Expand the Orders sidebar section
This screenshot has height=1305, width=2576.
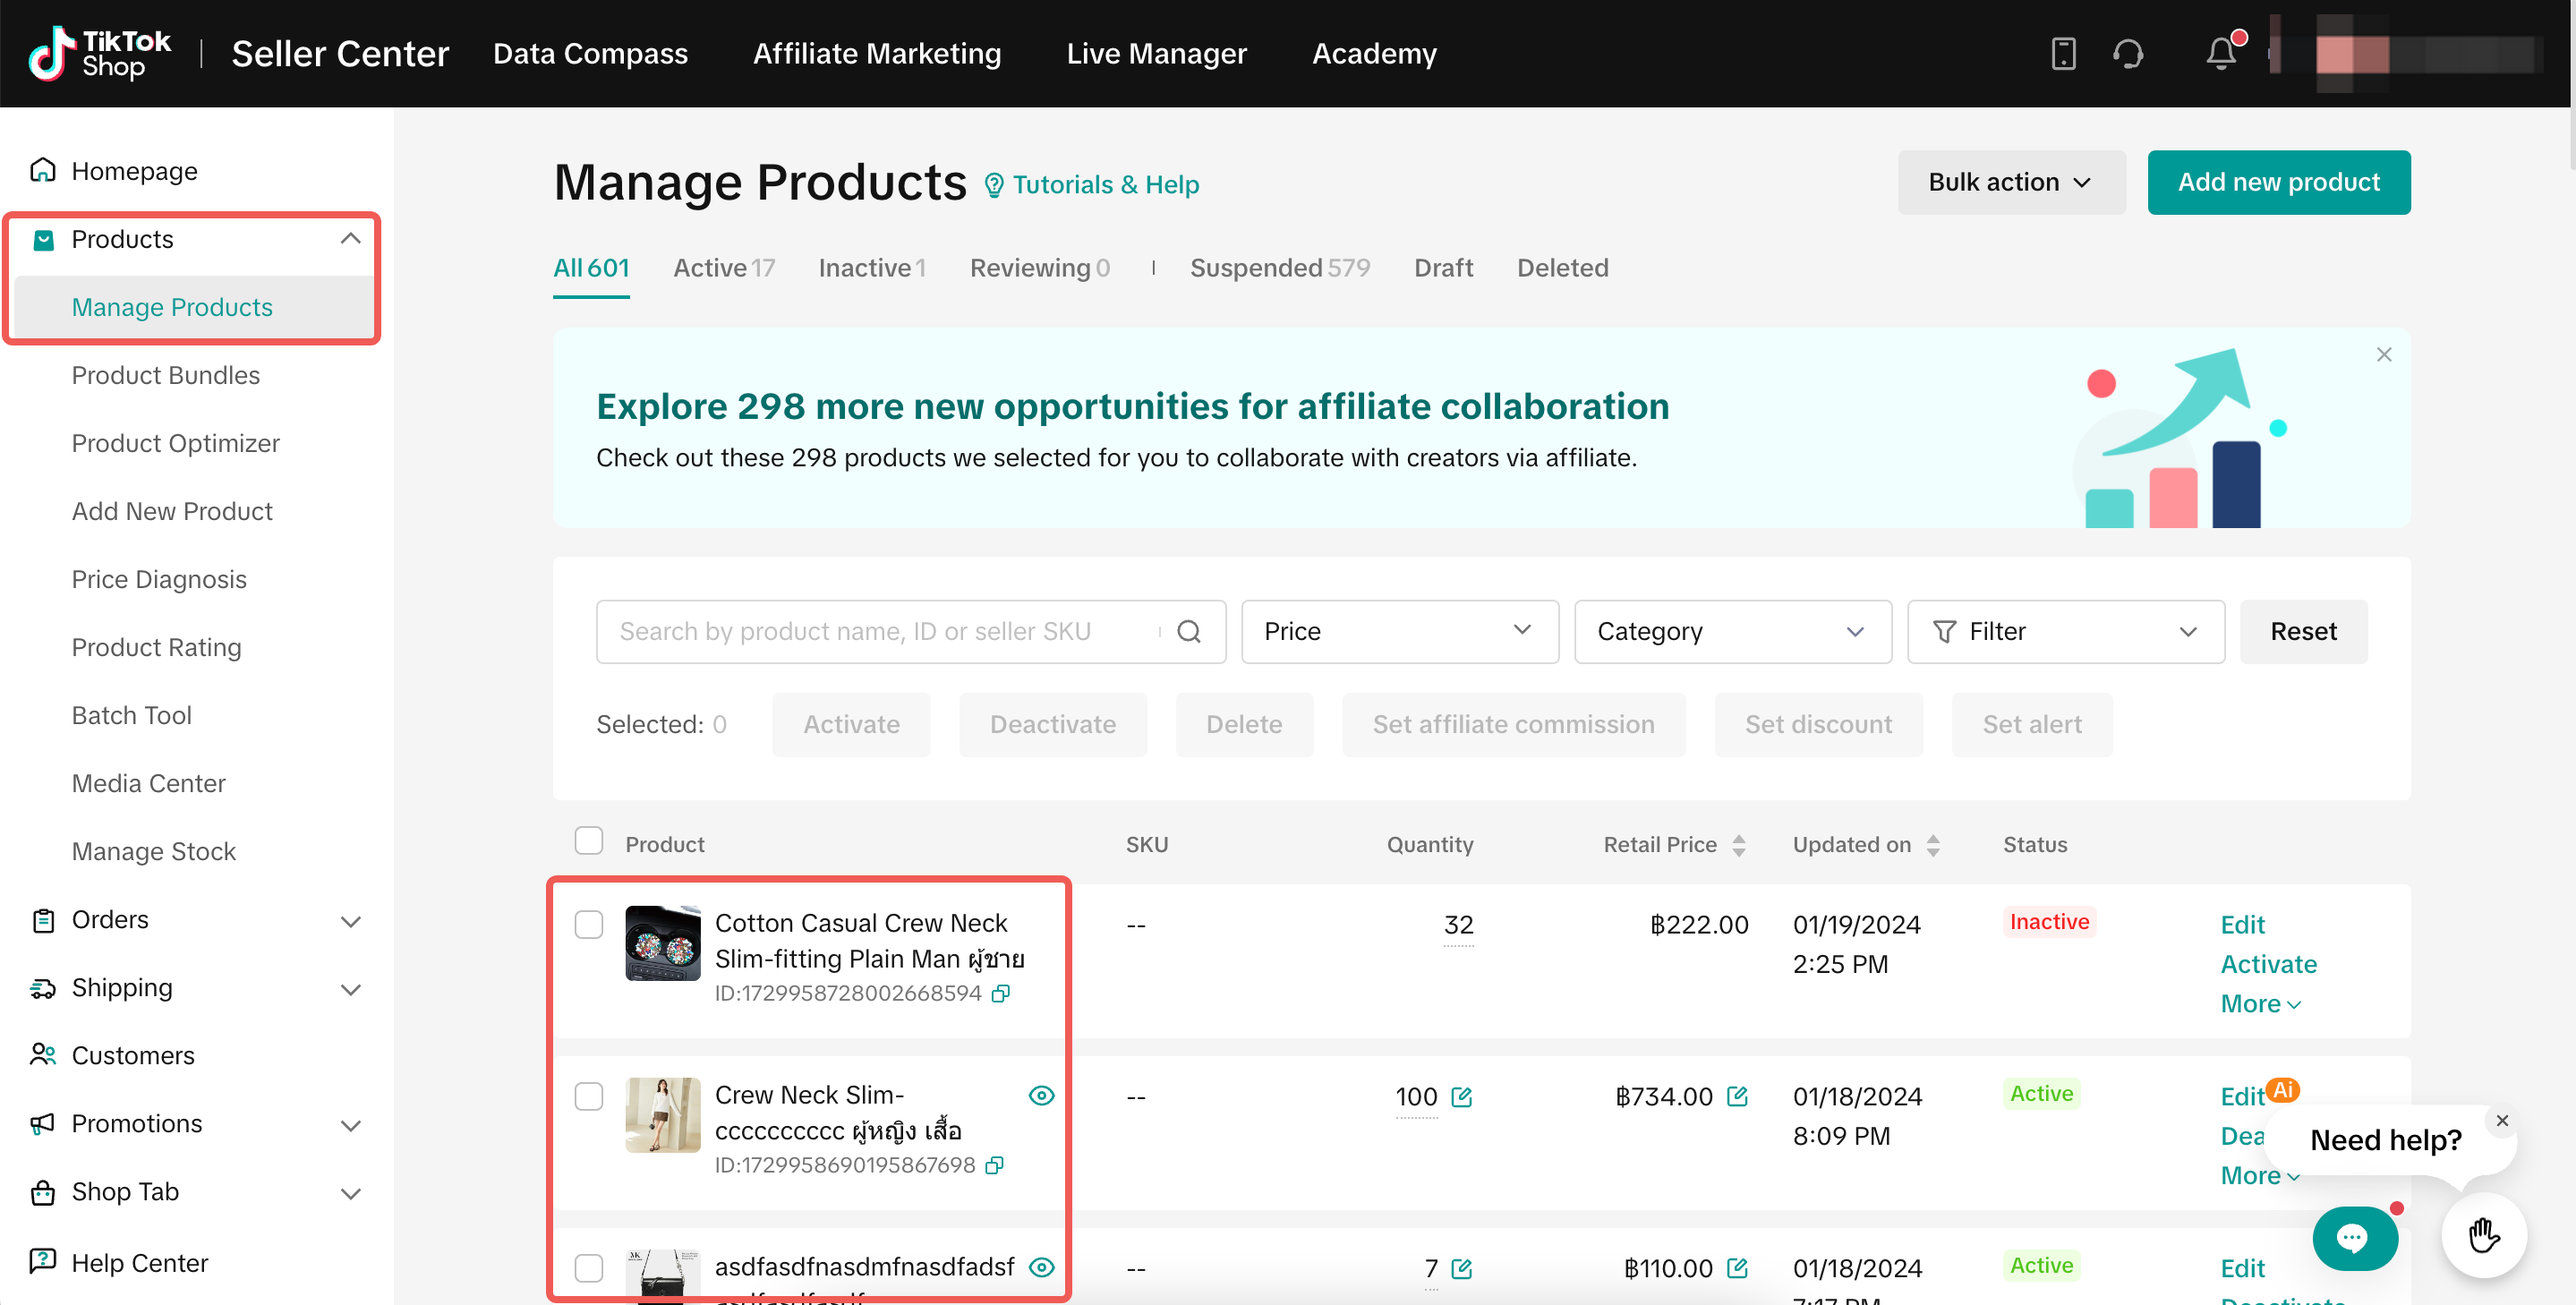(x=350, y=921)
